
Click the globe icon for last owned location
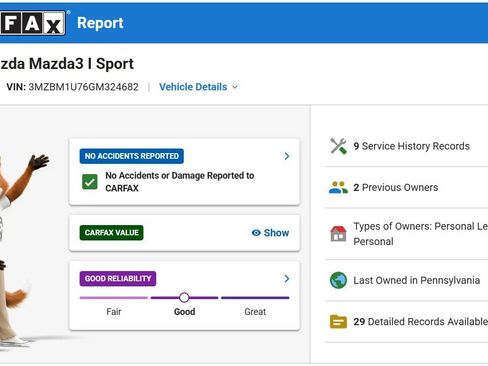point(338,280)
